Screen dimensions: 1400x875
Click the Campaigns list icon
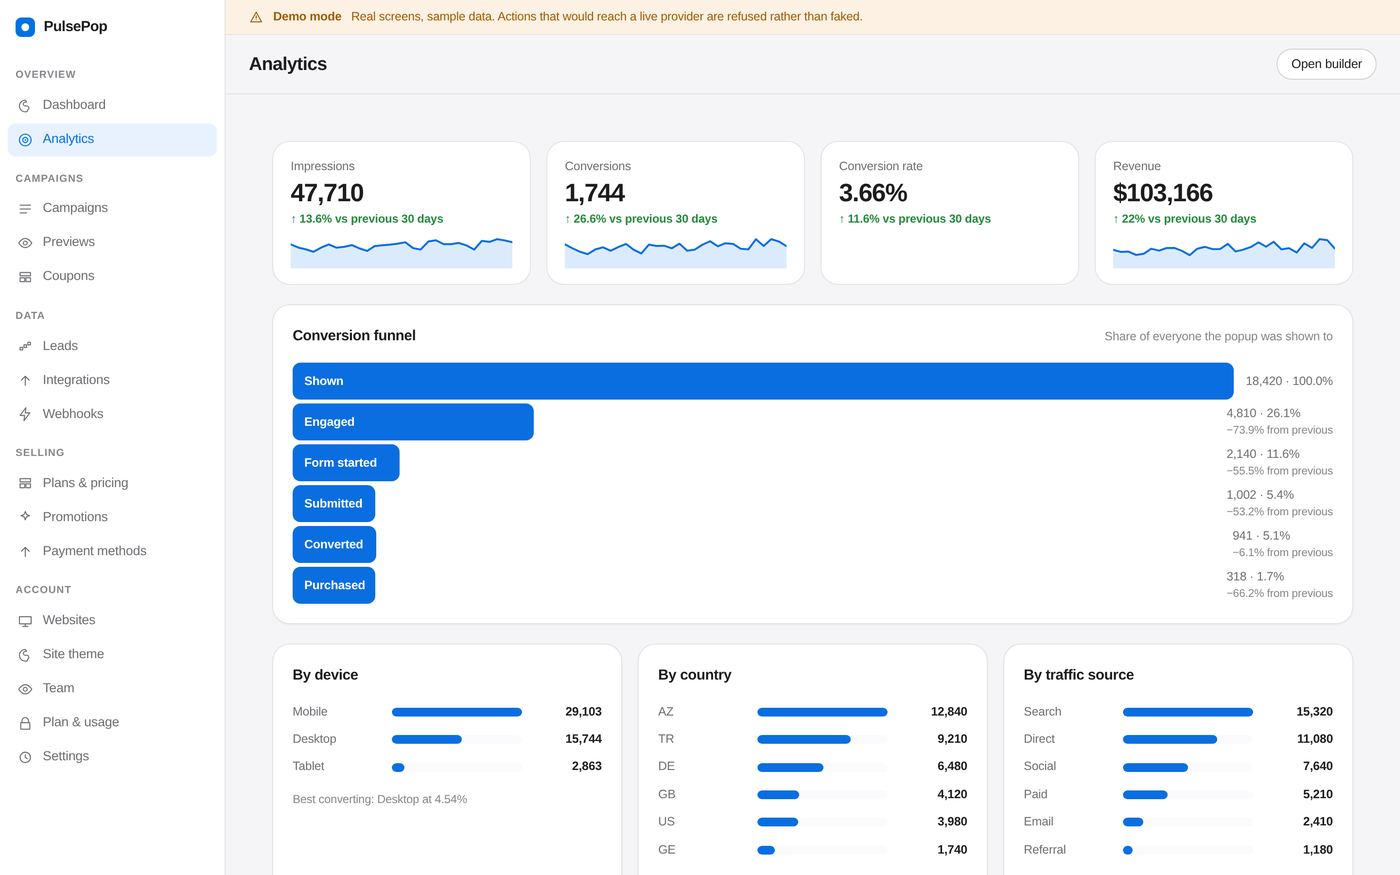[25, 208]
